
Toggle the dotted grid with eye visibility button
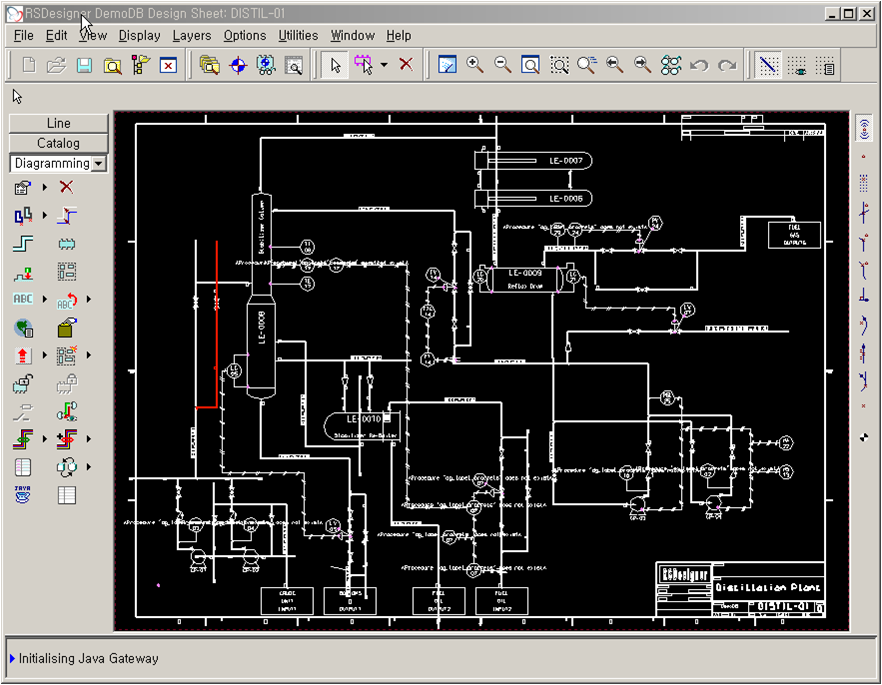[x=796, y=65]
